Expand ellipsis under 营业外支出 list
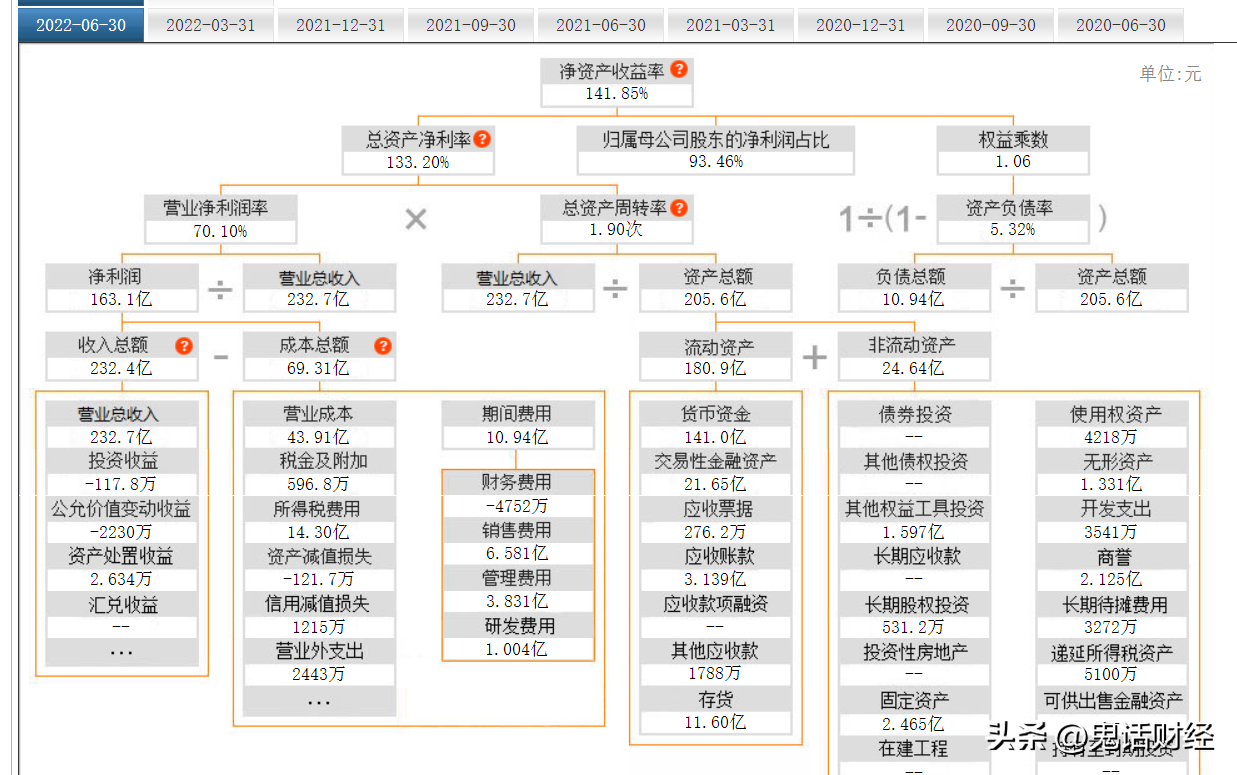The height and width of the screenshot is (775, 1237). pyautogui.click(x=319, y=701)
